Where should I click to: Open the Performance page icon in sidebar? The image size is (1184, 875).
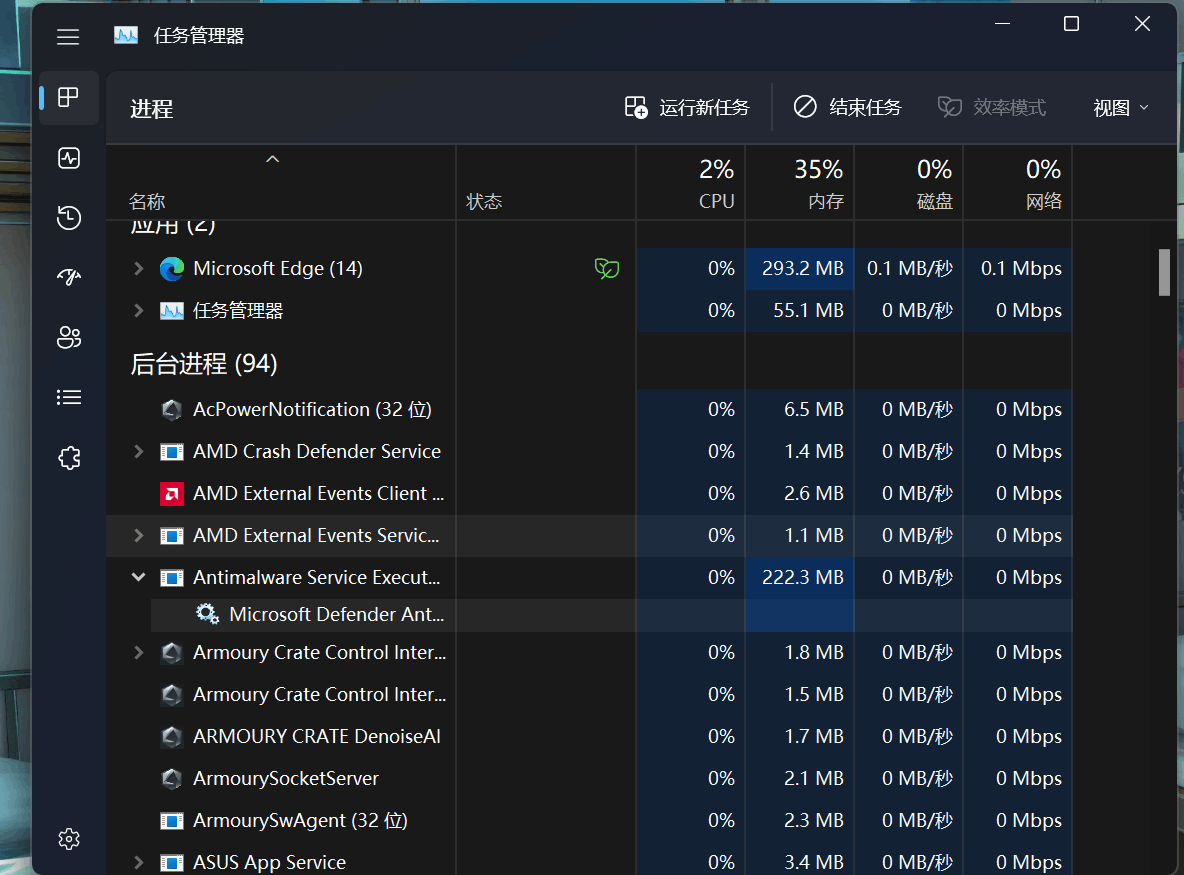69,158
